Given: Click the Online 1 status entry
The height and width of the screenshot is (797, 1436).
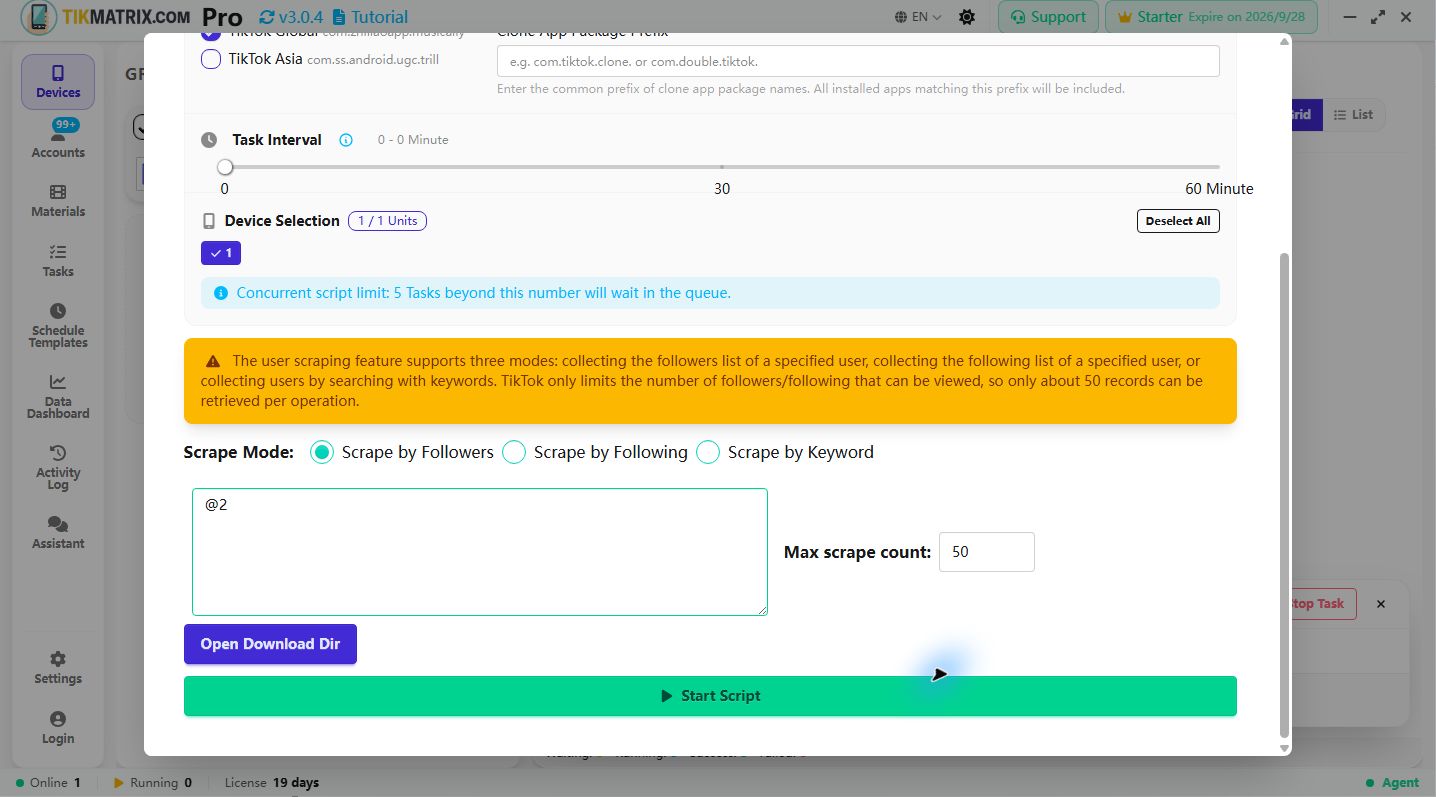Looking at the screenshot, I should tap(48, 783).
